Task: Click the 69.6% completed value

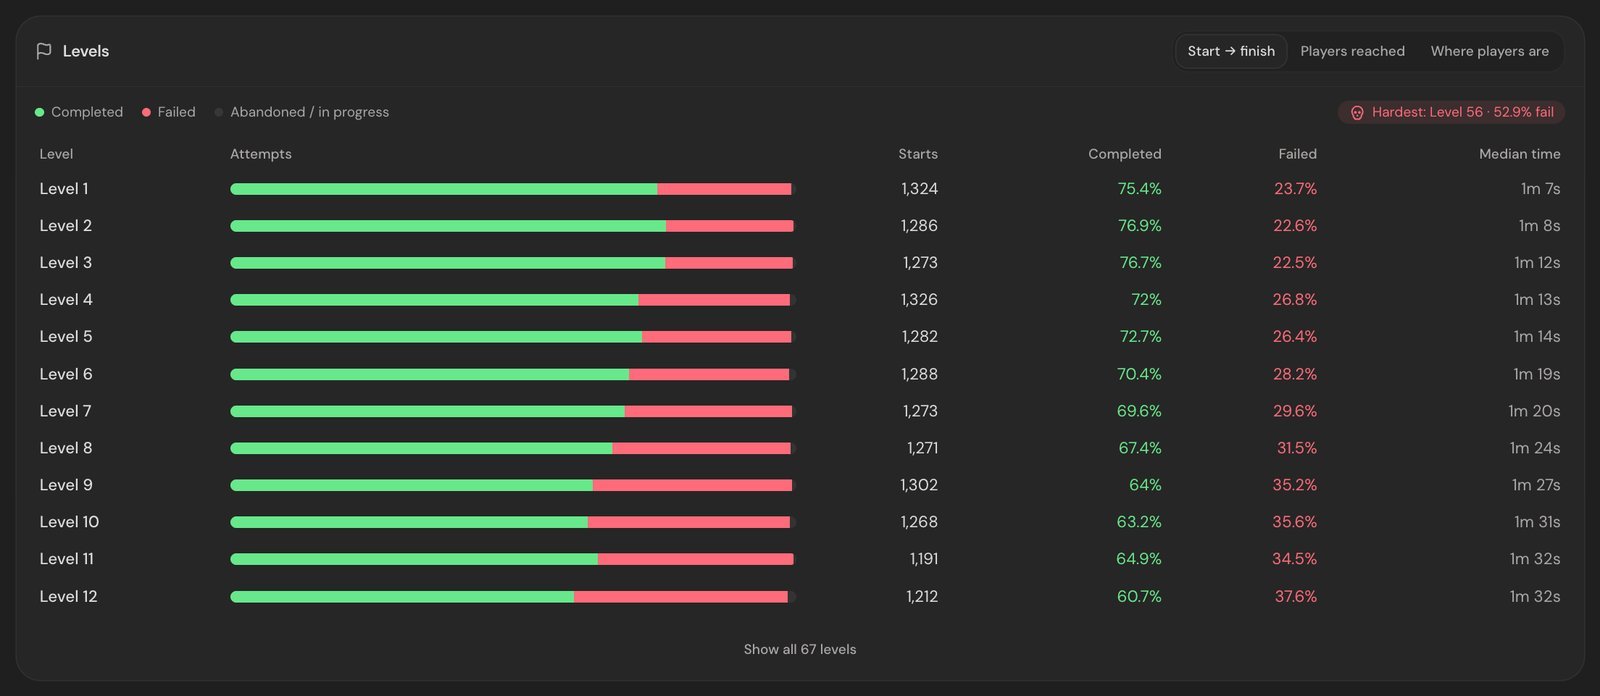Action: (1140, 411)
